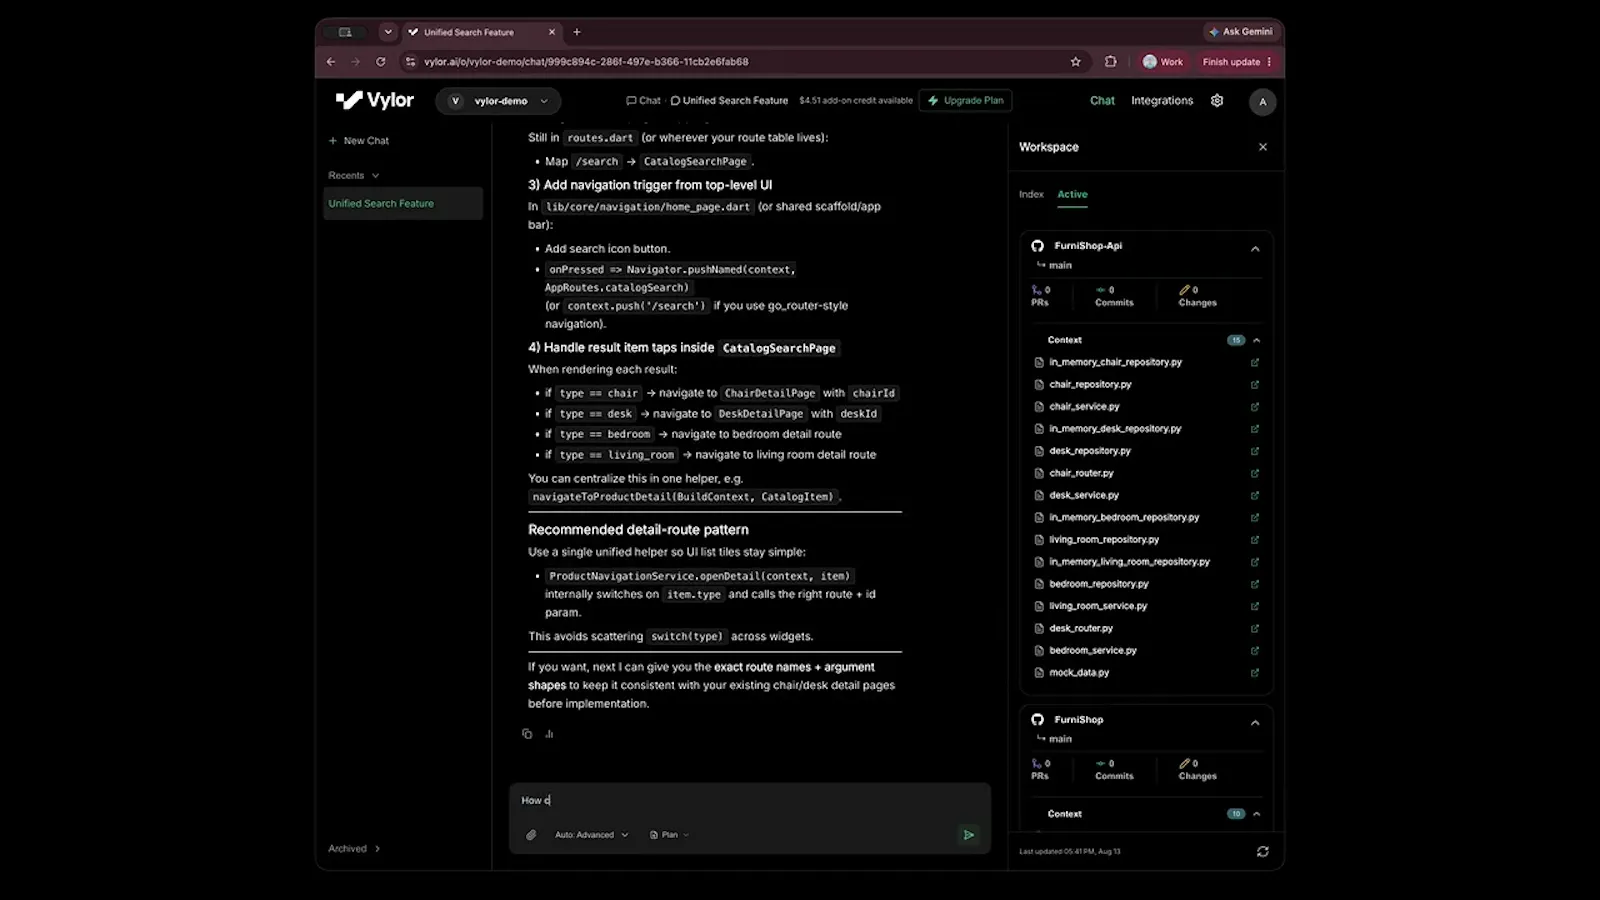Open mock_data.py external link icon
The width and height of the screenshot is (1600, 900).
(1255, 673)
